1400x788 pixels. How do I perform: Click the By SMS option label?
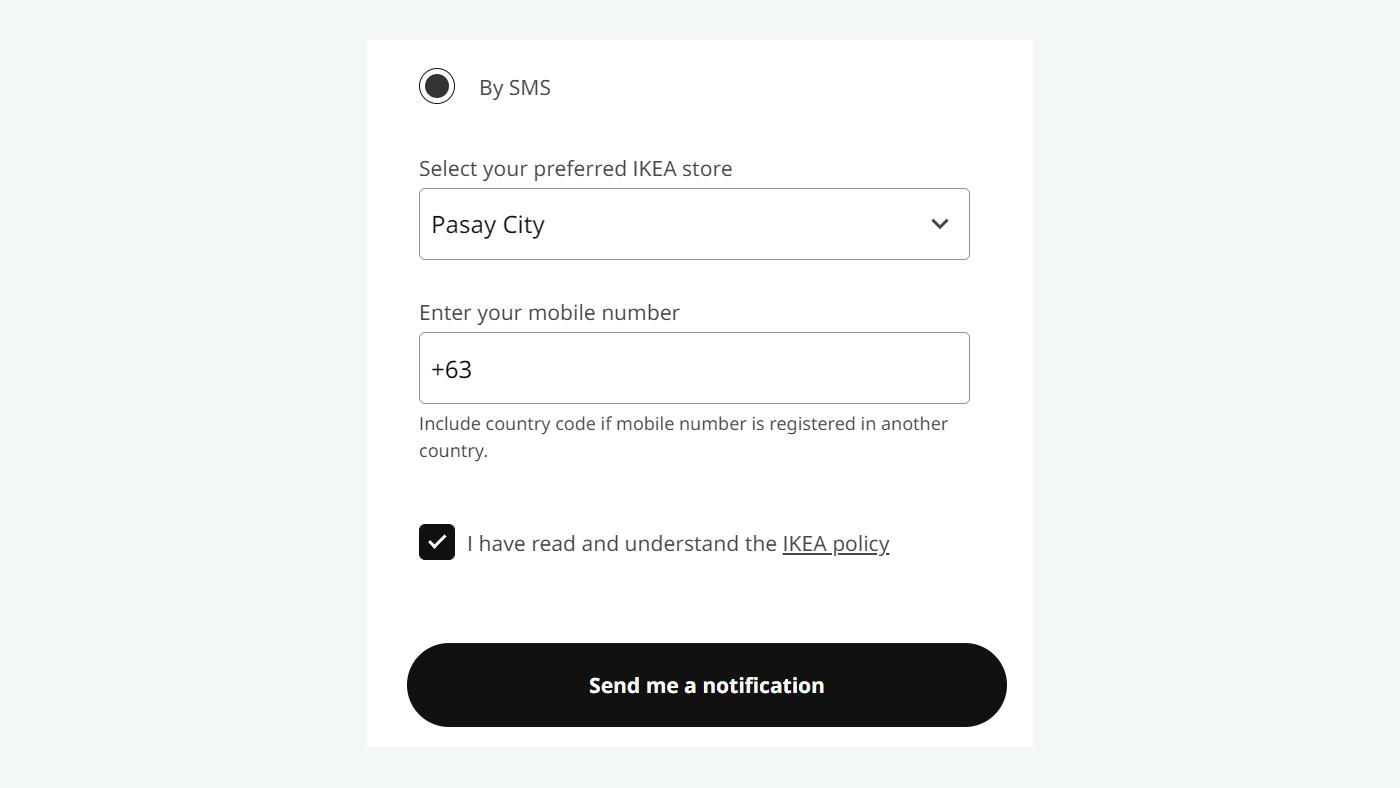click(x=514, y=88)
